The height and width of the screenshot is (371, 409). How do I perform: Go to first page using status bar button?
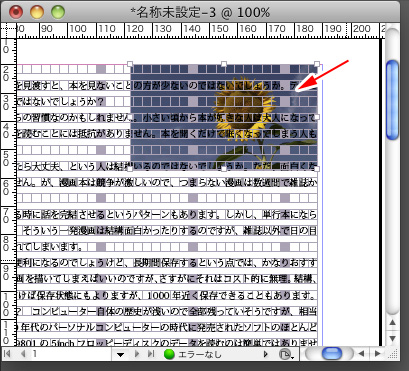tap(7, 354)
